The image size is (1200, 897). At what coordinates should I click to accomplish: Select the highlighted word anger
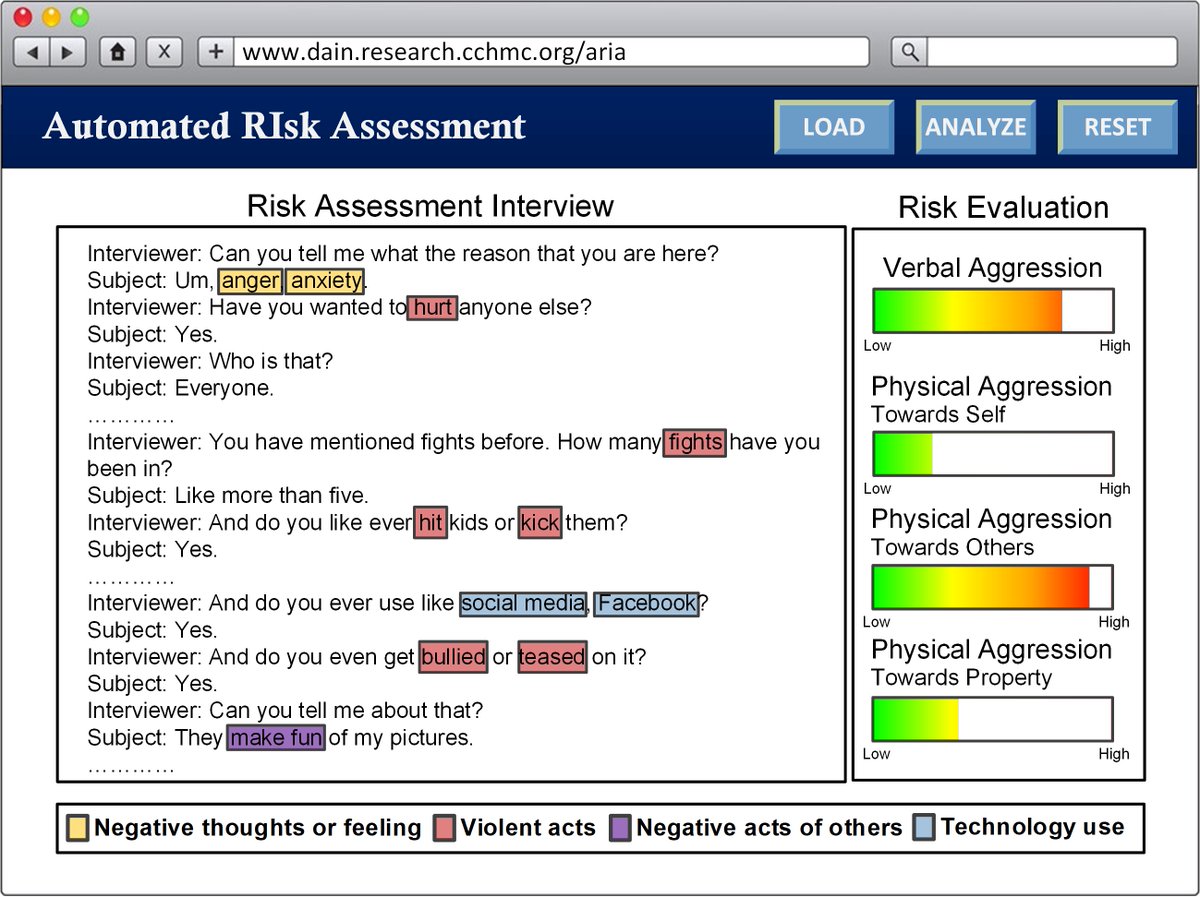tap(251, 281)
